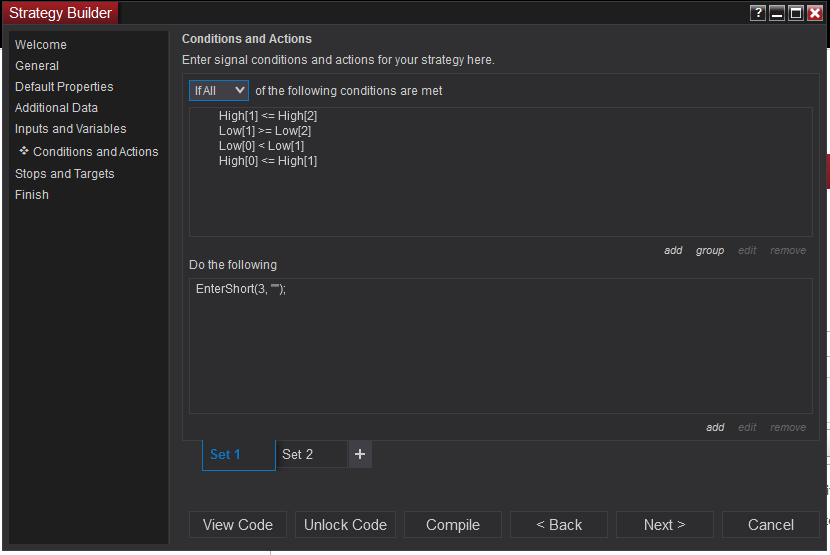Open the If All conditions dropdown

(219, 91)
